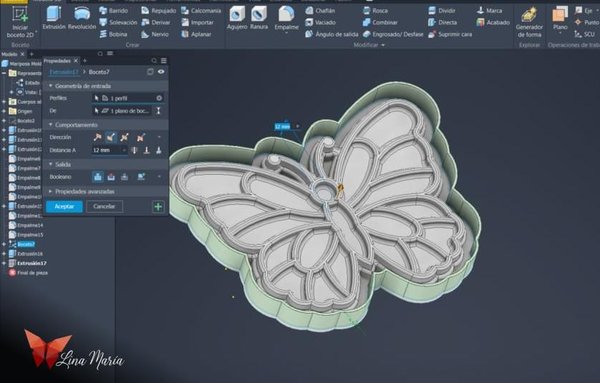600x383 pixels.
Task: Open the Modificar panel dropdown
Action: (x=383, y=45)
